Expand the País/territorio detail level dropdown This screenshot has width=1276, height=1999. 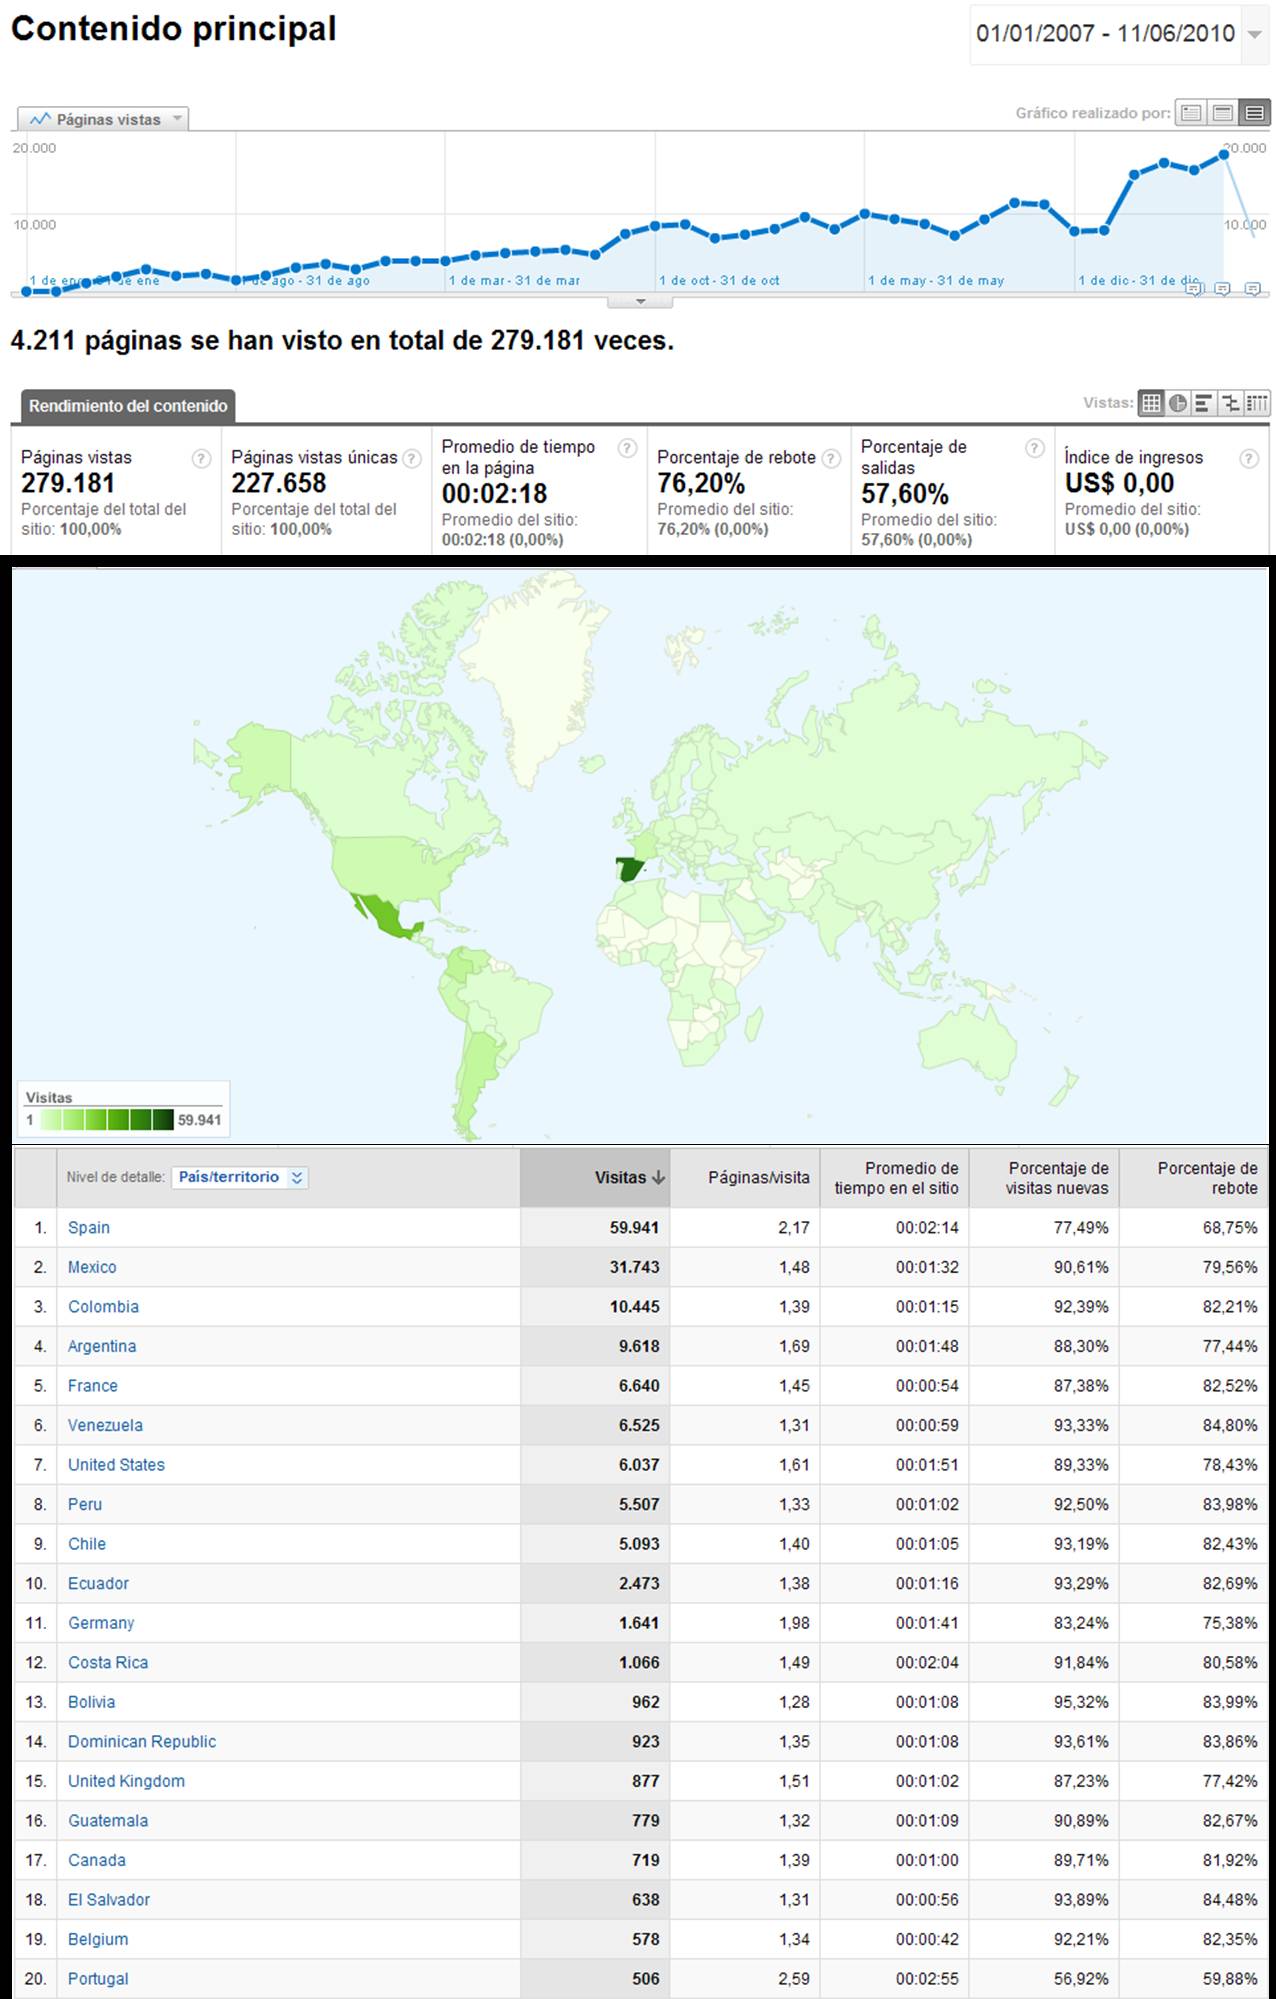pyautogui.click(x=240, y=1177)
